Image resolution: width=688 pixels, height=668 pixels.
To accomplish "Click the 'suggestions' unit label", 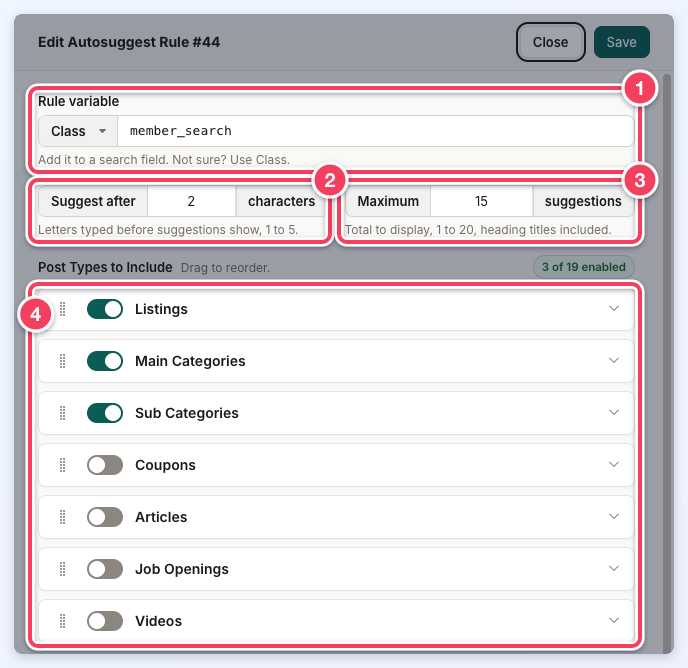I will 583,201.
